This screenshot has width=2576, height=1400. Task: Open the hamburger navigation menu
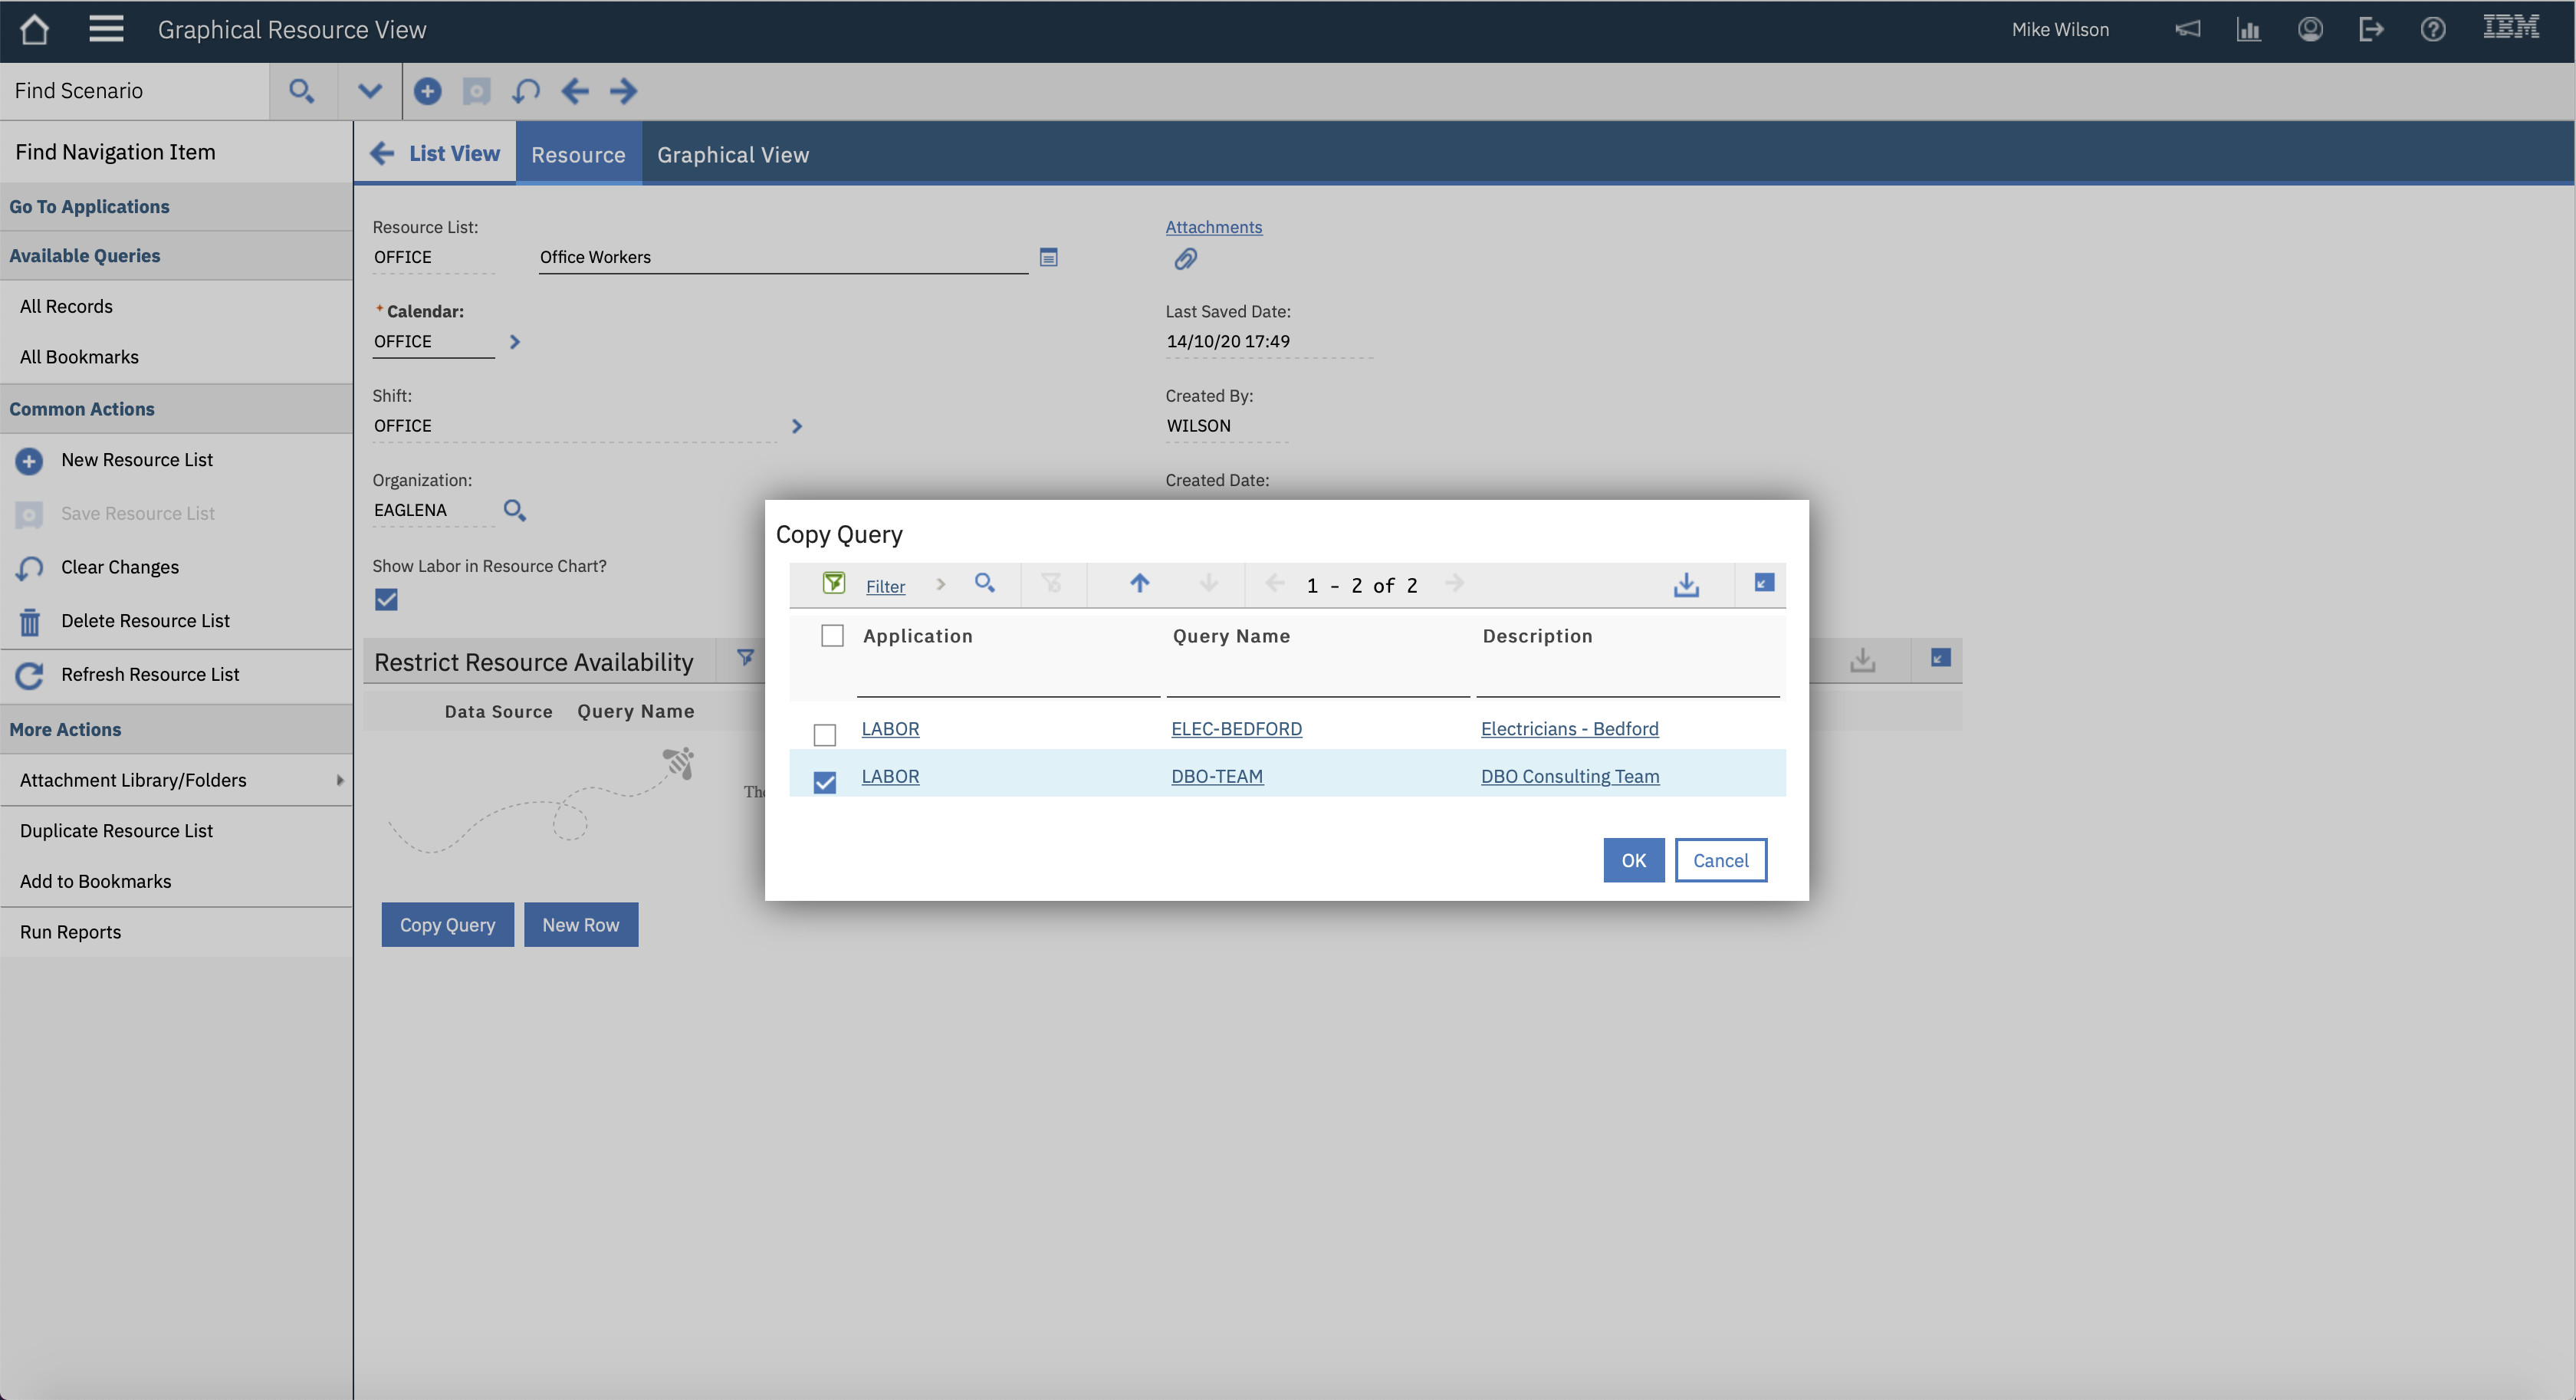pyautogui.click(x=106, y=29)
